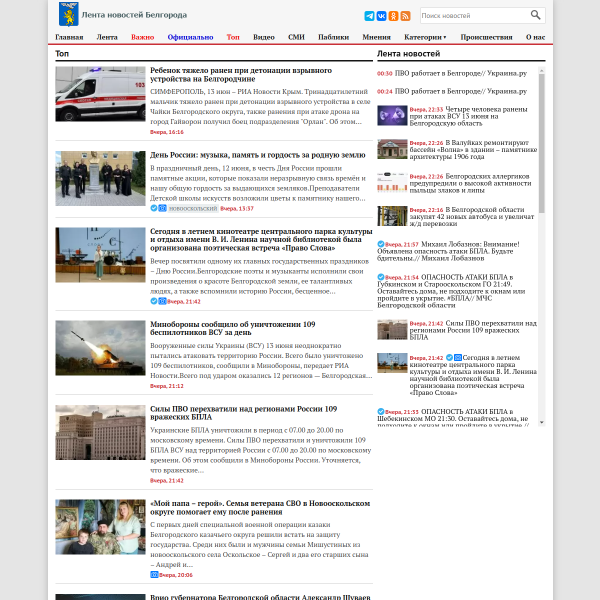
Task: Click VK source icon under poetry meeting article
Action: click(x=162, y=301)
